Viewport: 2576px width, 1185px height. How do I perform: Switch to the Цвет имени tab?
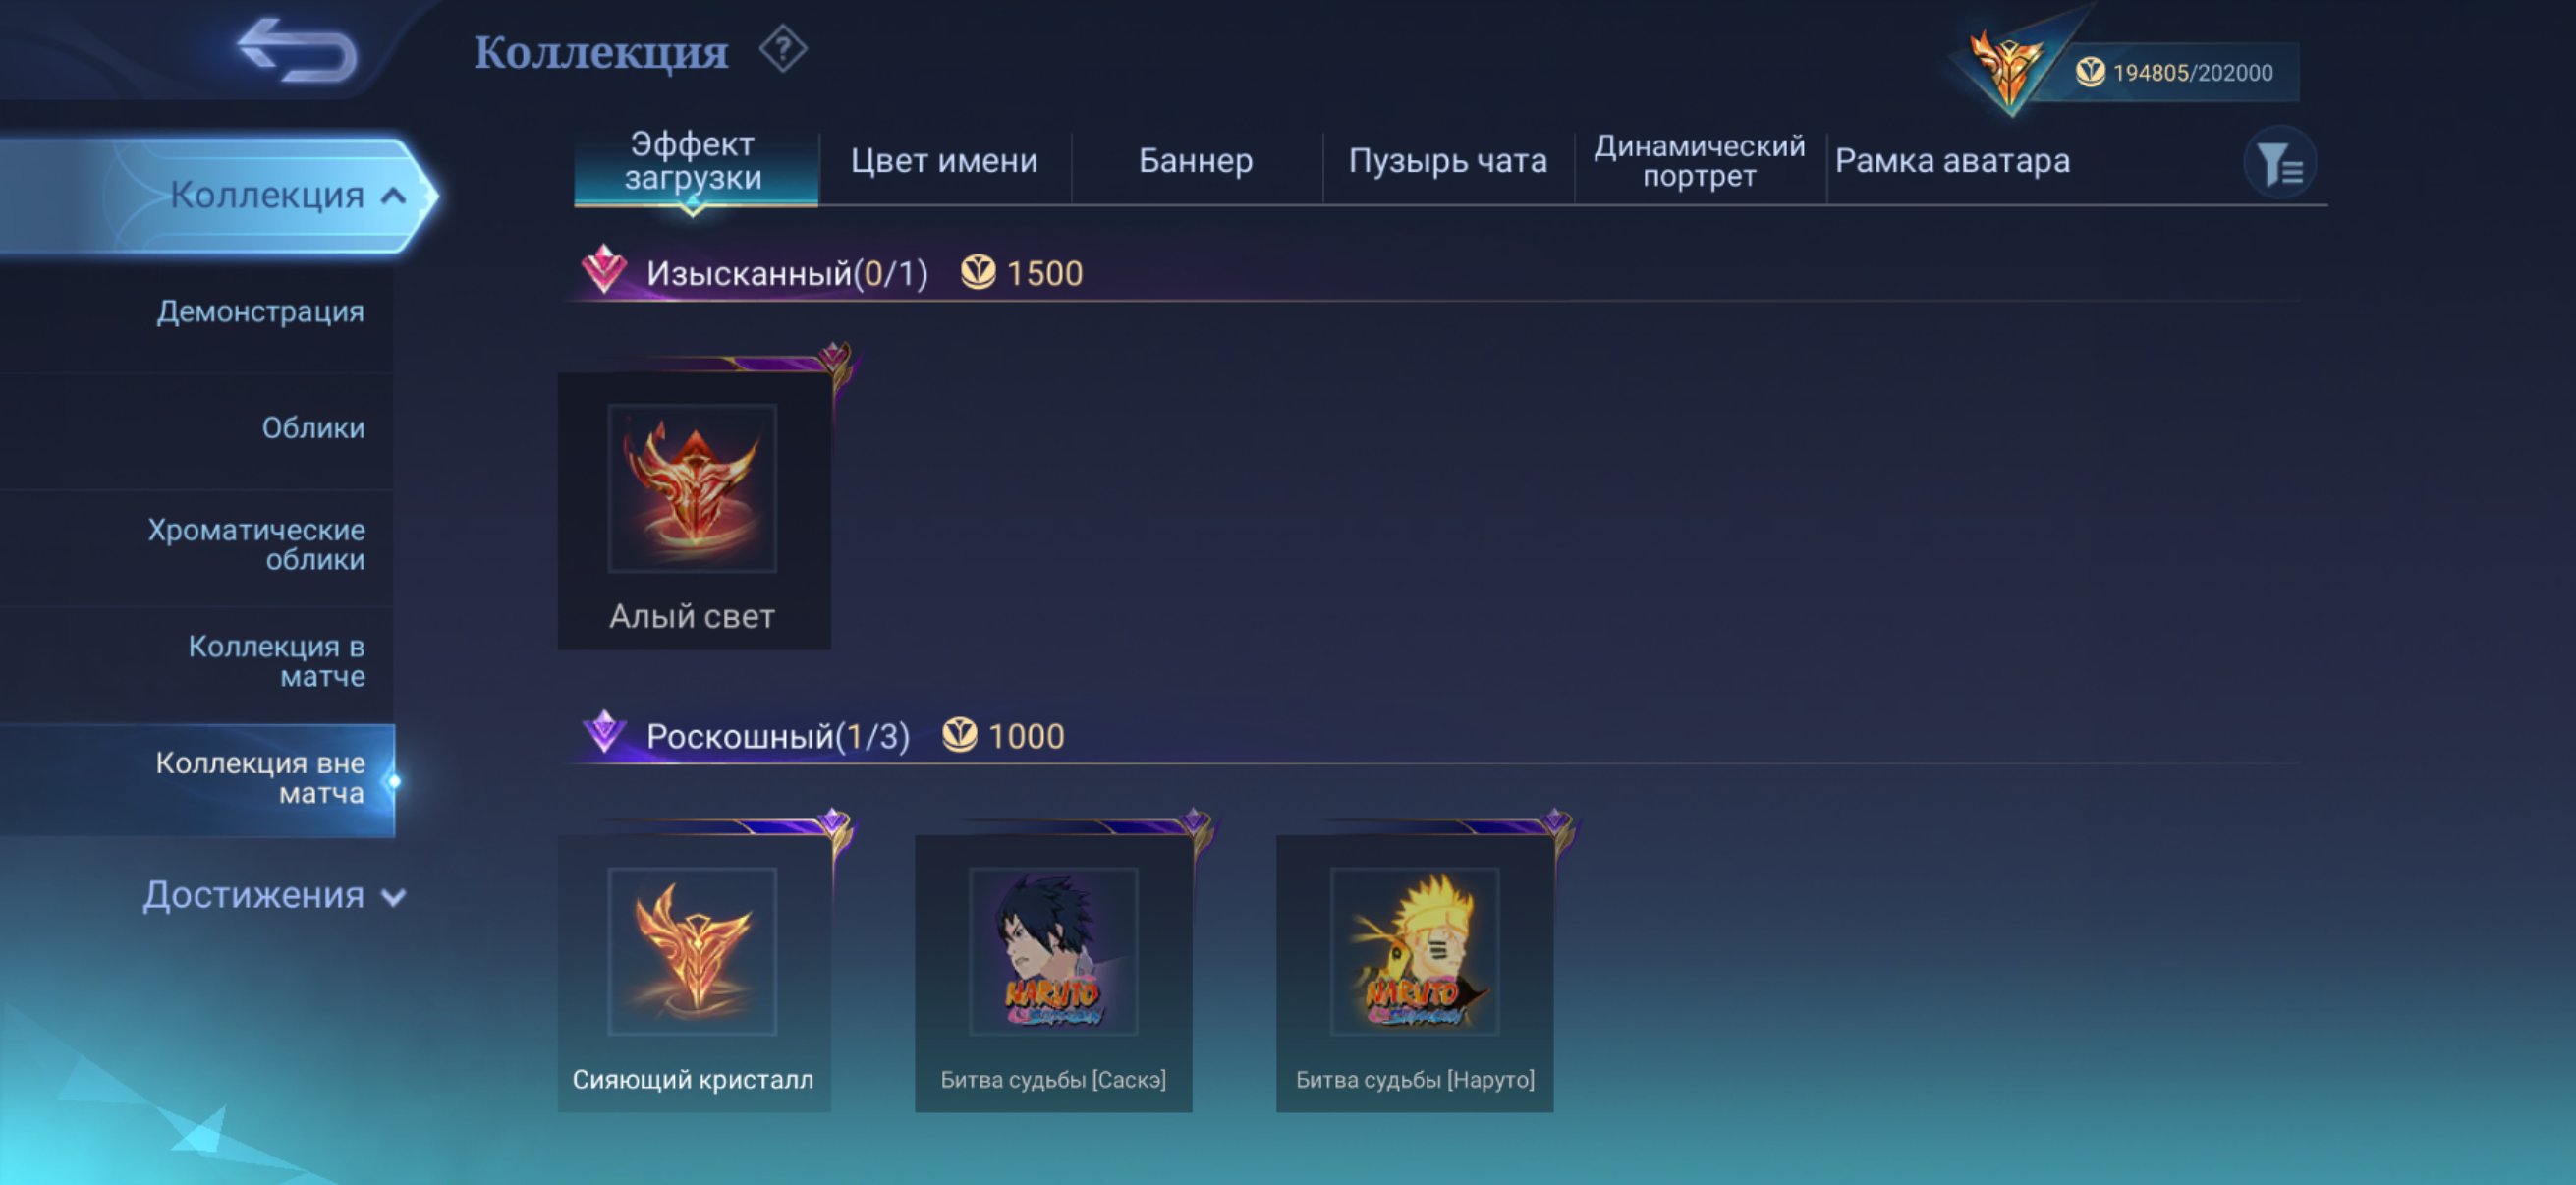(944, 161)
